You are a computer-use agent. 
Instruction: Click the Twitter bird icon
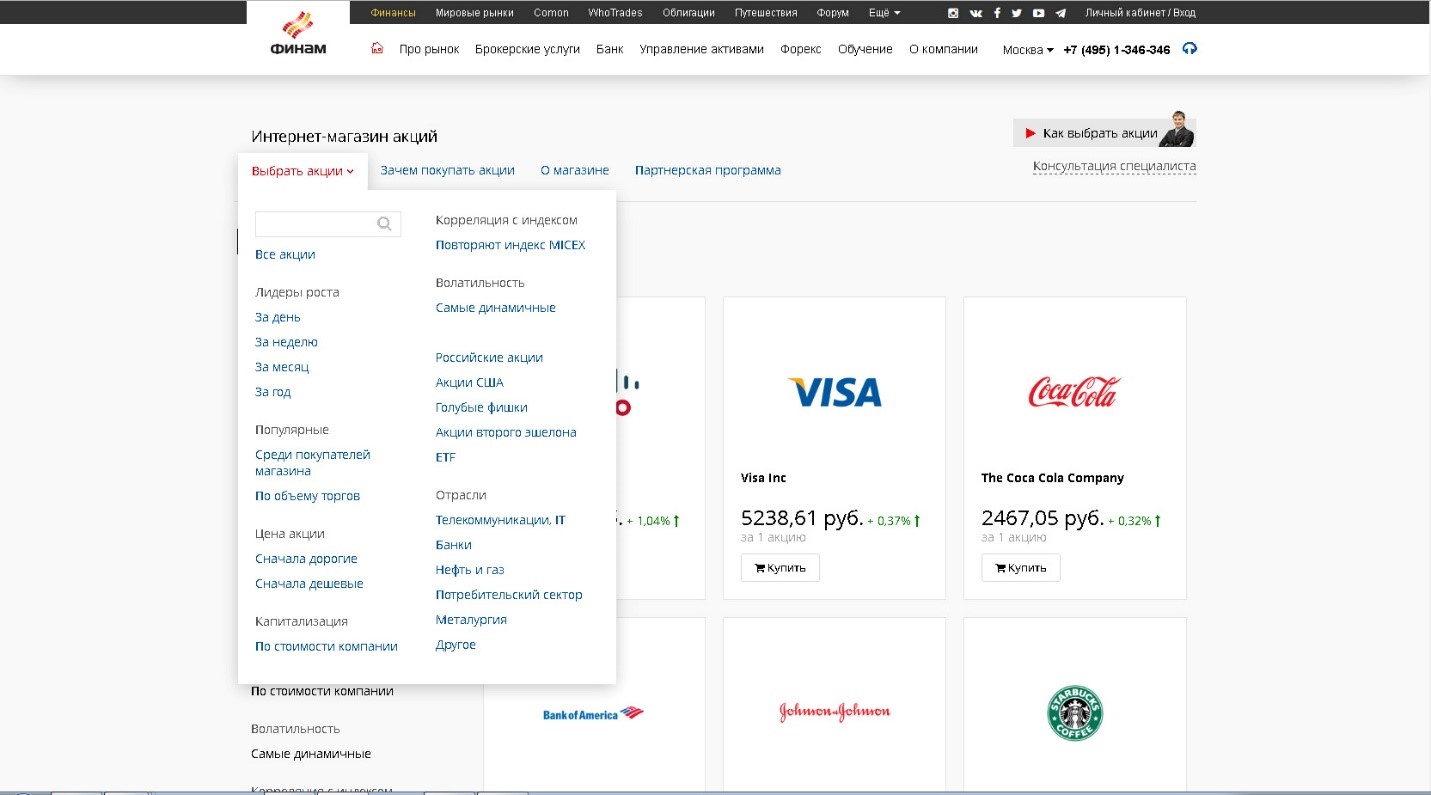(1017, 13)
